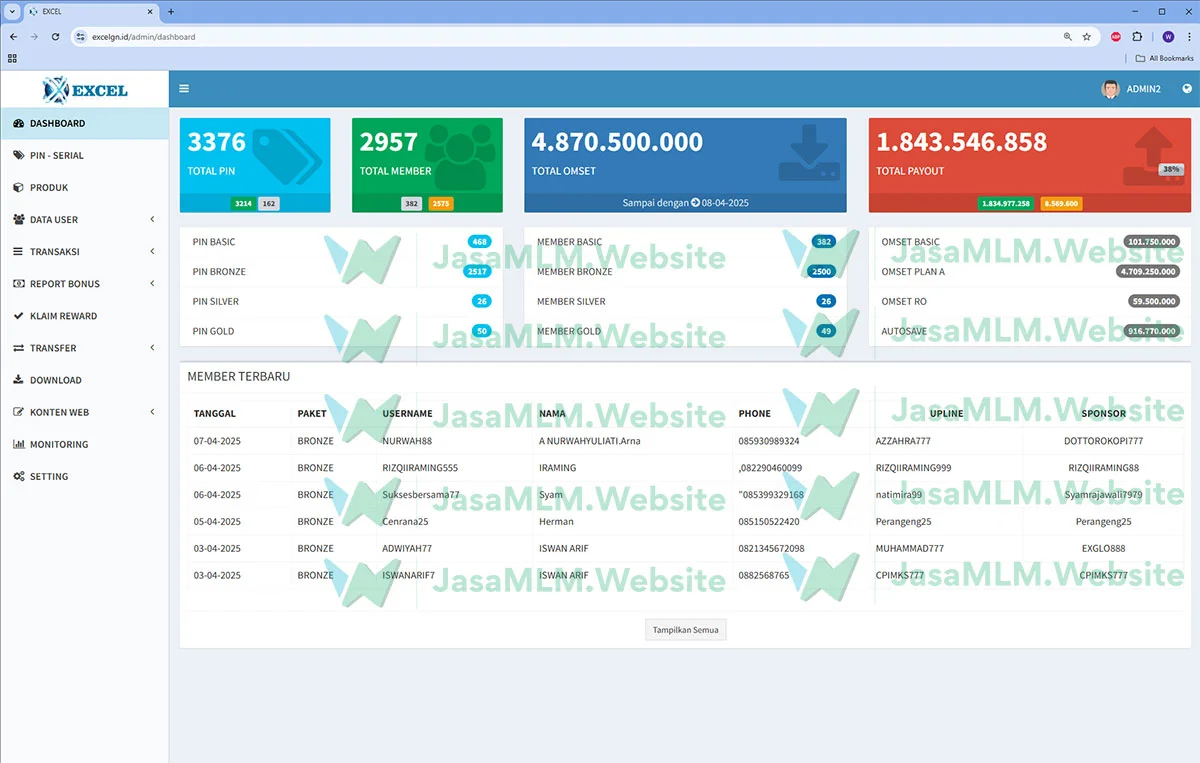Open a new browser tab
This screenshot has height=763, width=1200.
[x=171, y=11]
